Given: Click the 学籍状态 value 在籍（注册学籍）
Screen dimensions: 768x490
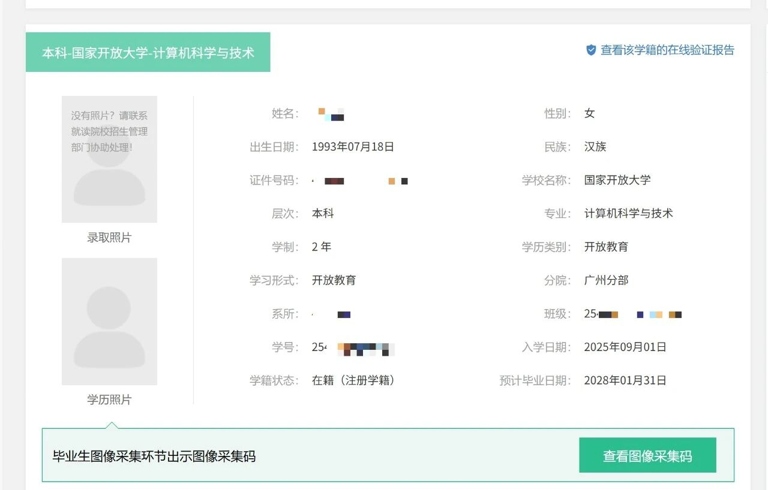Looking at the screenshot, I should pyautogui.click(x=353, y=380).
